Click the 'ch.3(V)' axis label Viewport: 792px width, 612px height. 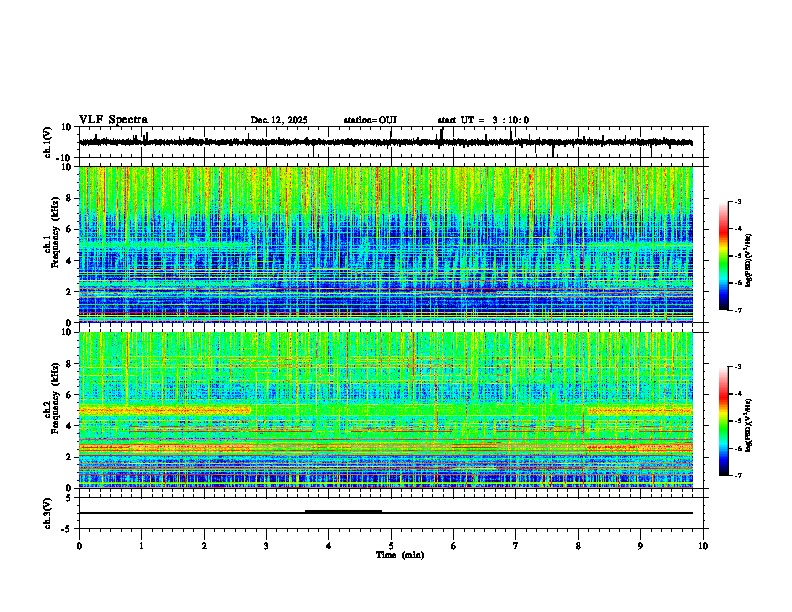click(48, 513)
